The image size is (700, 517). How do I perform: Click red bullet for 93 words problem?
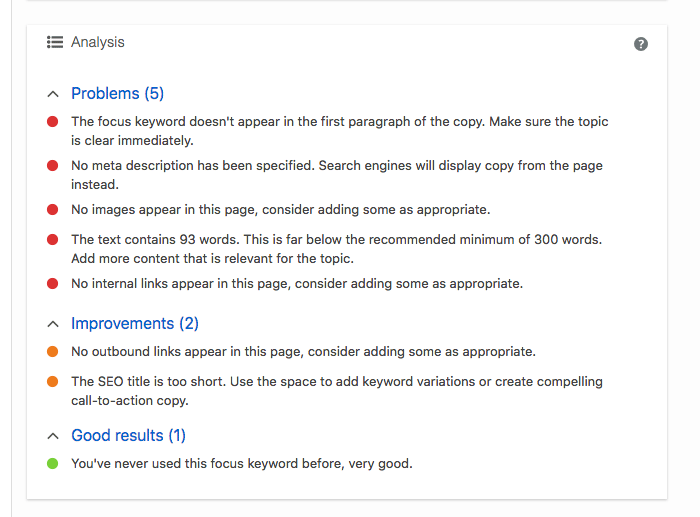pyautogui.click(x=53, y=240)
